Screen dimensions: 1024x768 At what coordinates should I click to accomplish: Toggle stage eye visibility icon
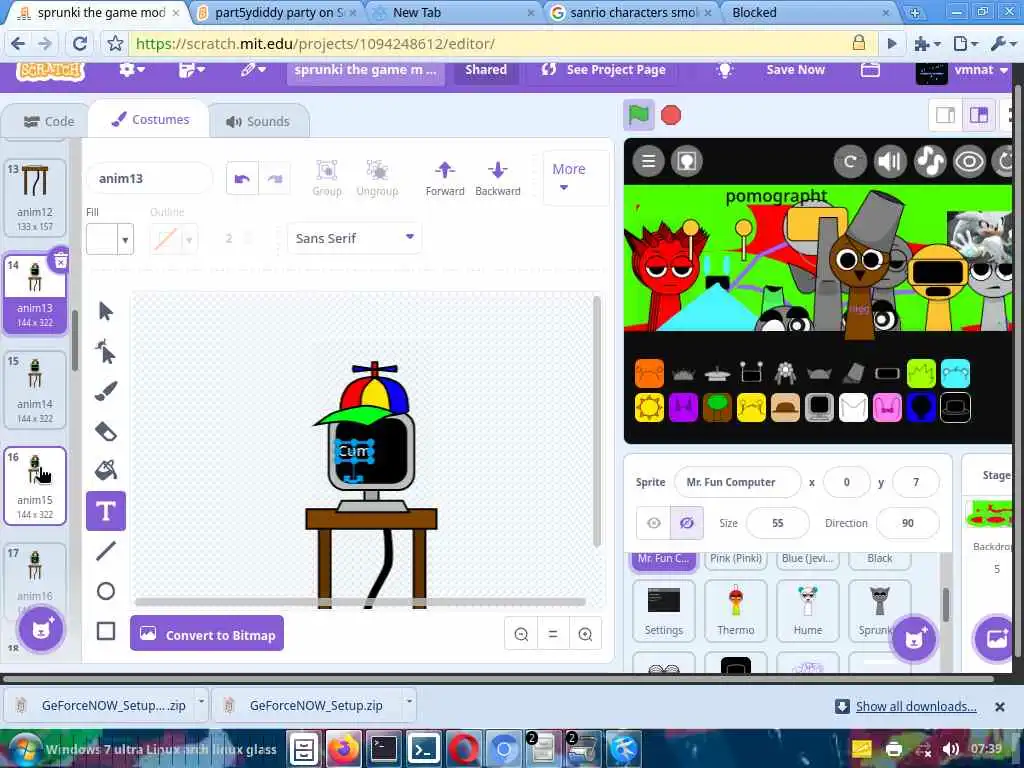[969, 161]
